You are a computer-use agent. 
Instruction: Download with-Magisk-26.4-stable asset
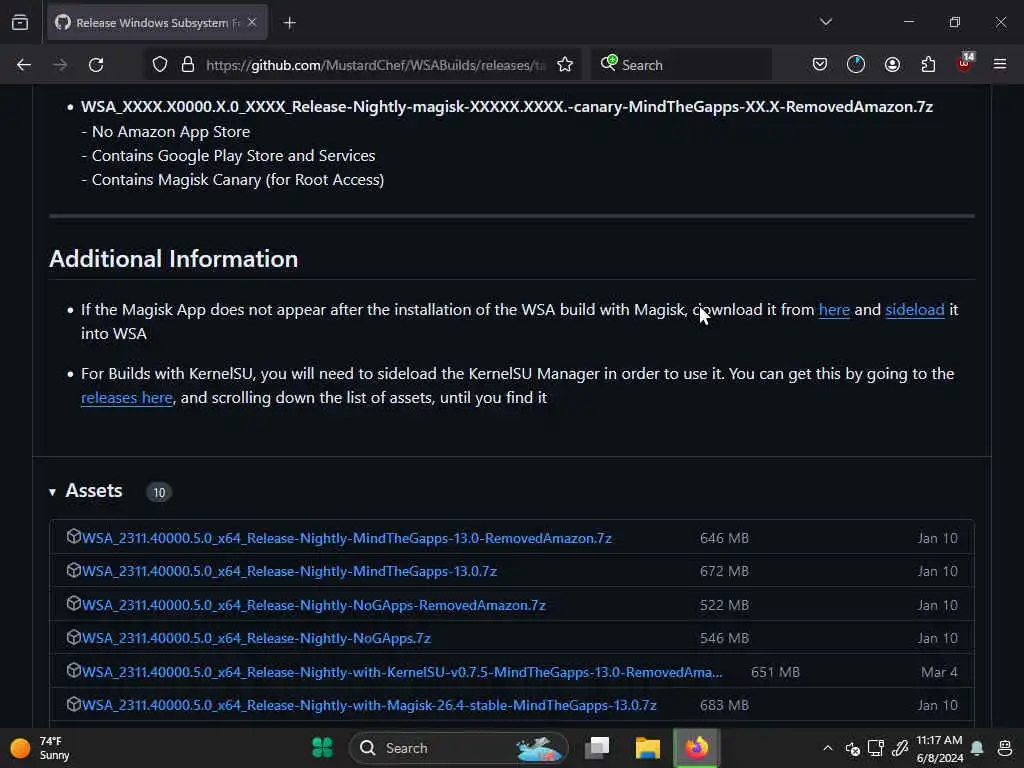[x=369, y=705]
